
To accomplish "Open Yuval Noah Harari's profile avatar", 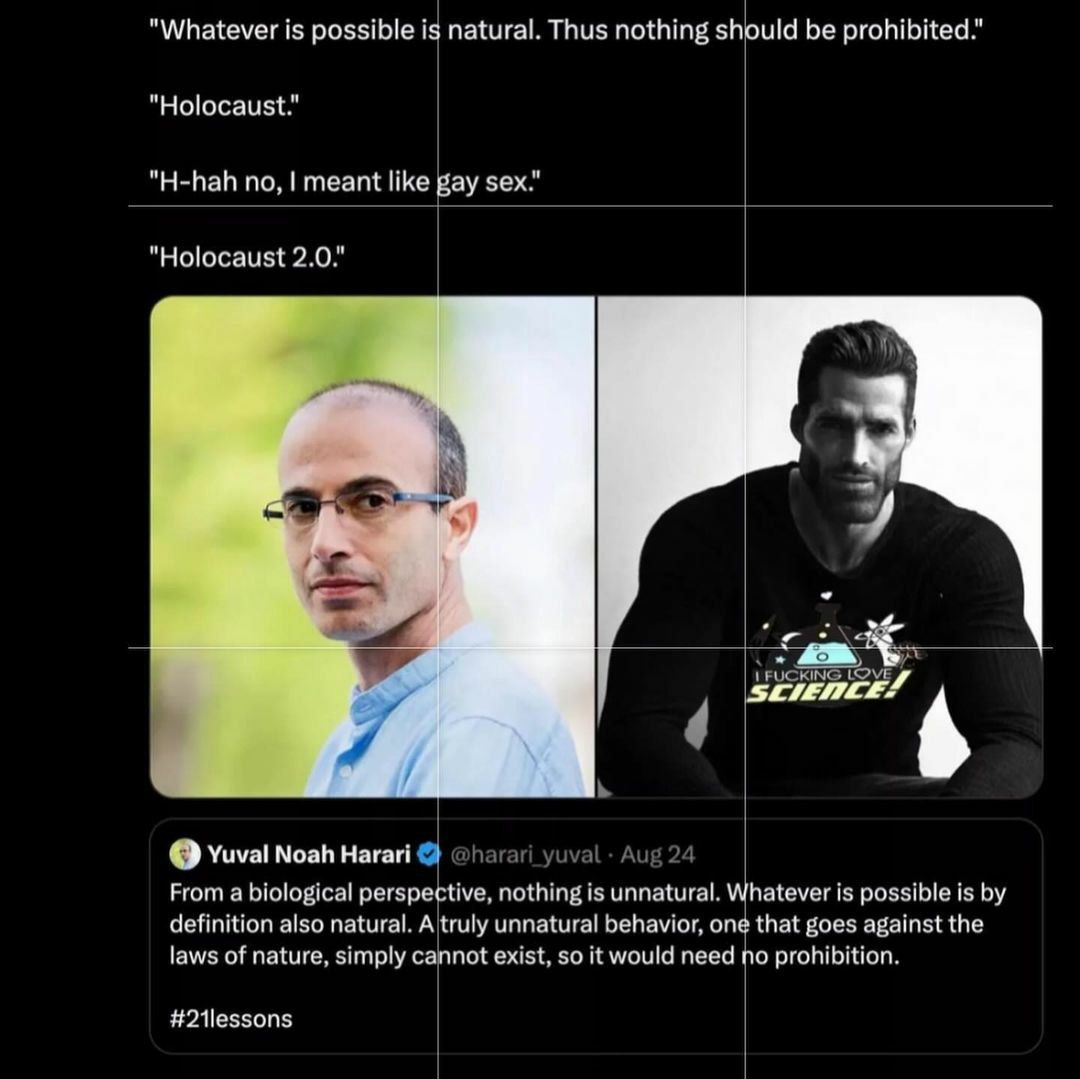I will pyautogui.click(x=184, y=855).
